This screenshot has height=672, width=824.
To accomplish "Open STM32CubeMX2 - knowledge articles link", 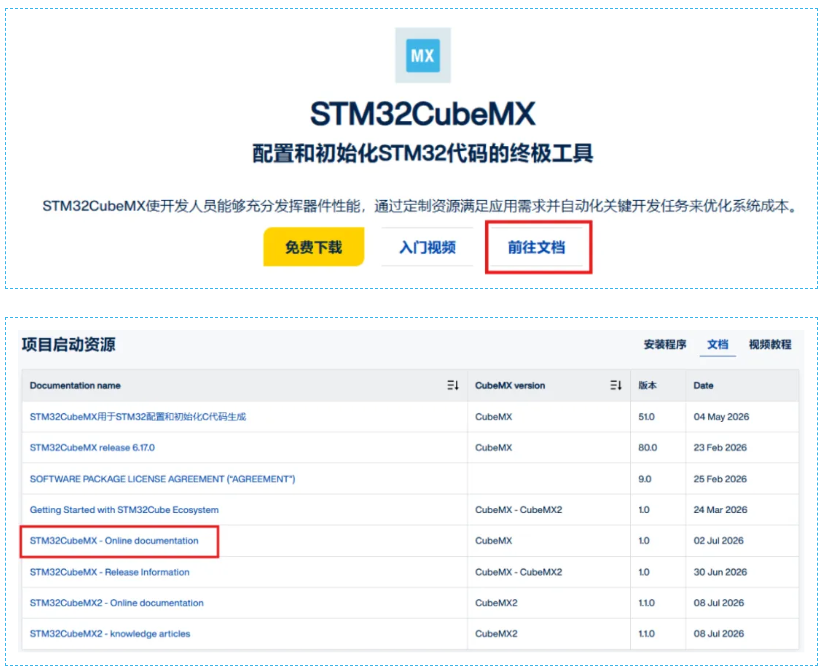I will point(110,634).
